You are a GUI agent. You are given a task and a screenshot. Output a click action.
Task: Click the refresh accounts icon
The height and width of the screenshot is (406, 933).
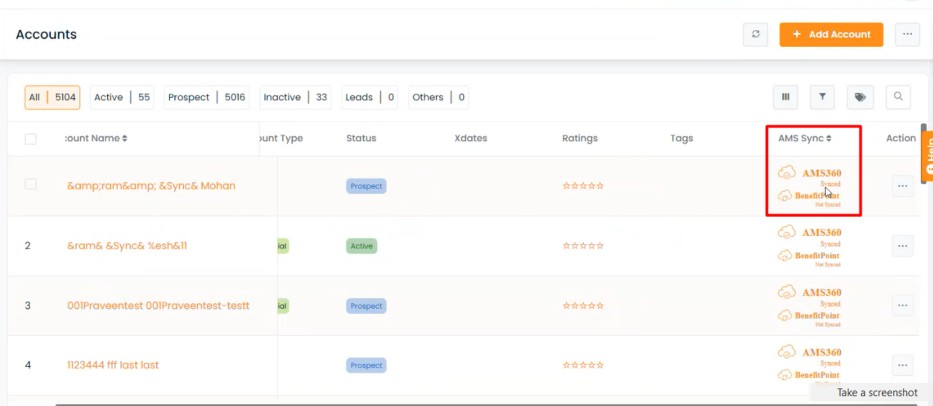[755, 35]
